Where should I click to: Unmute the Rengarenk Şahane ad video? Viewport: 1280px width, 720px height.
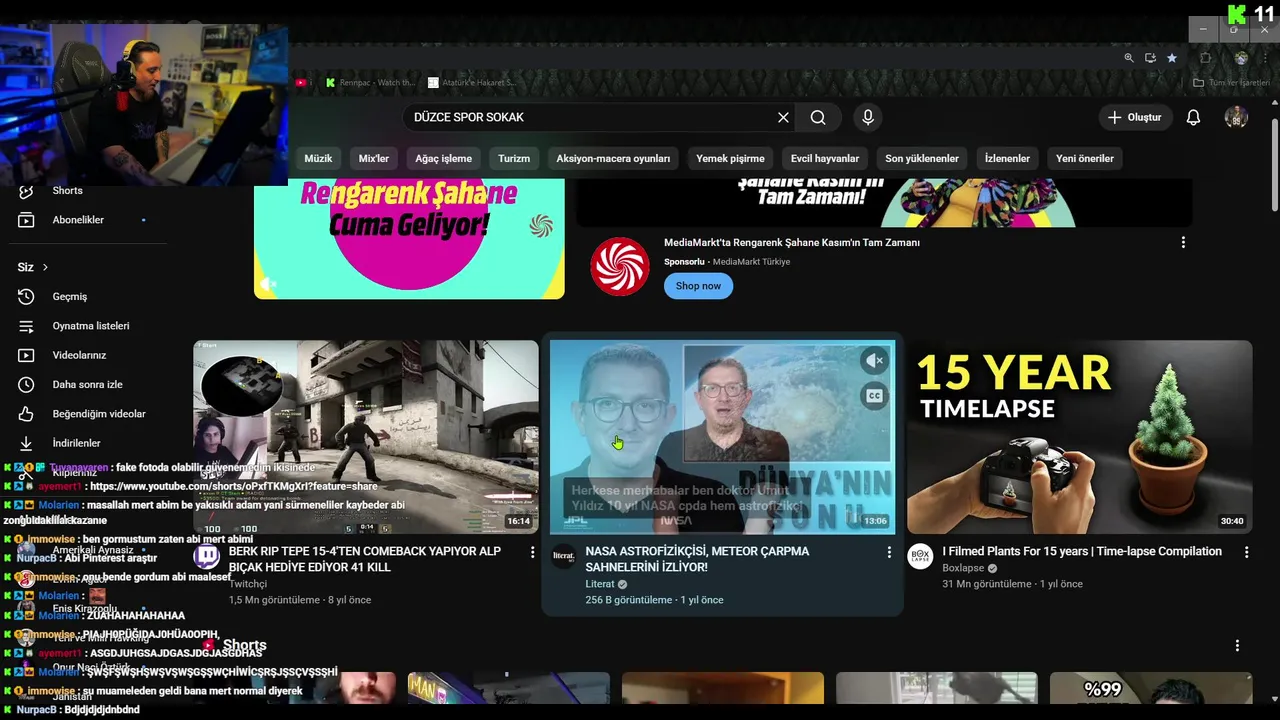tap(267, 284)
